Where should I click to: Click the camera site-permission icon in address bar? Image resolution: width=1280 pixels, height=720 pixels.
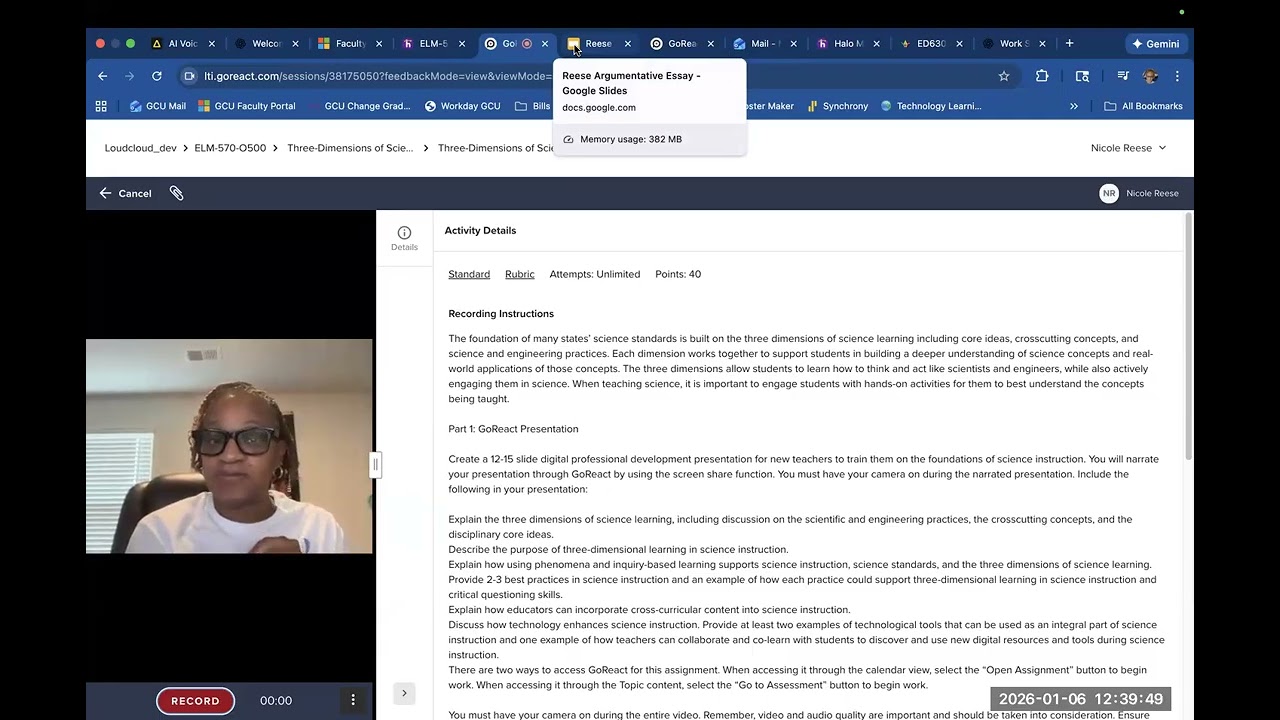(x=190, y=76)
